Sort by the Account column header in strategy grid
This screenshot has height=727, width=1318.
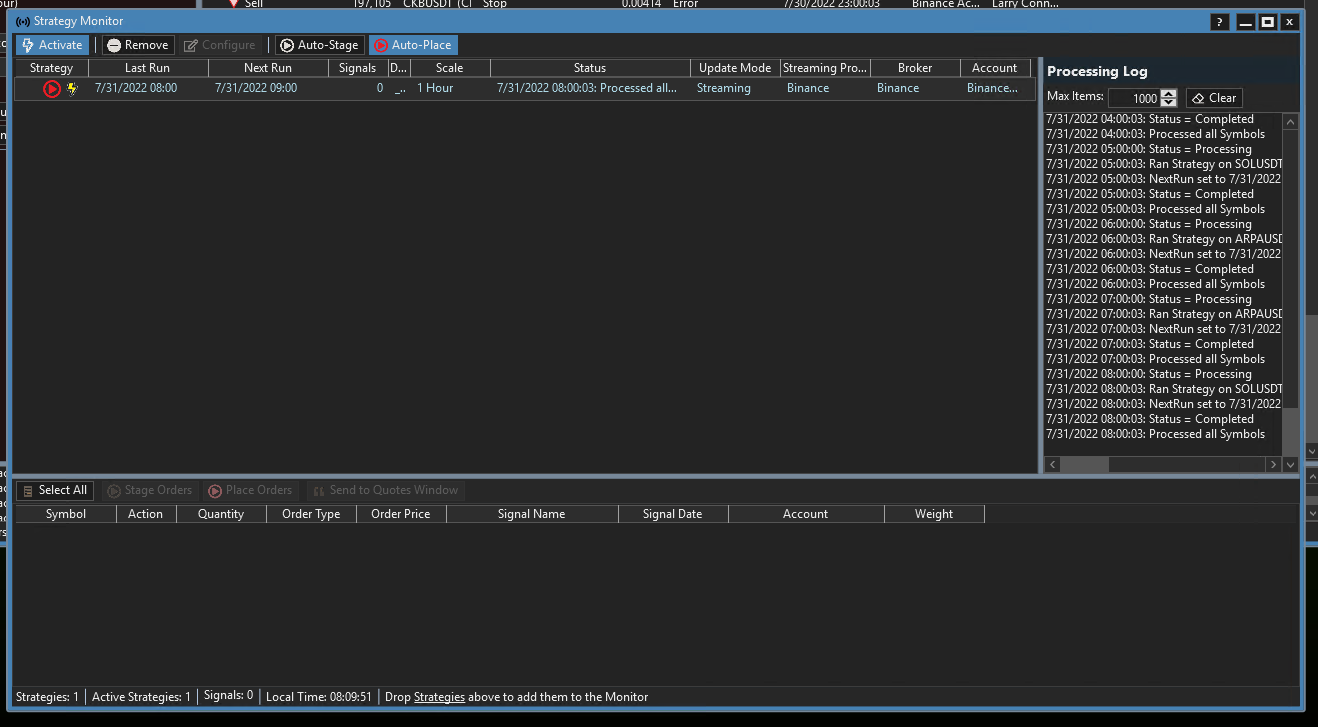pos(995,68)
